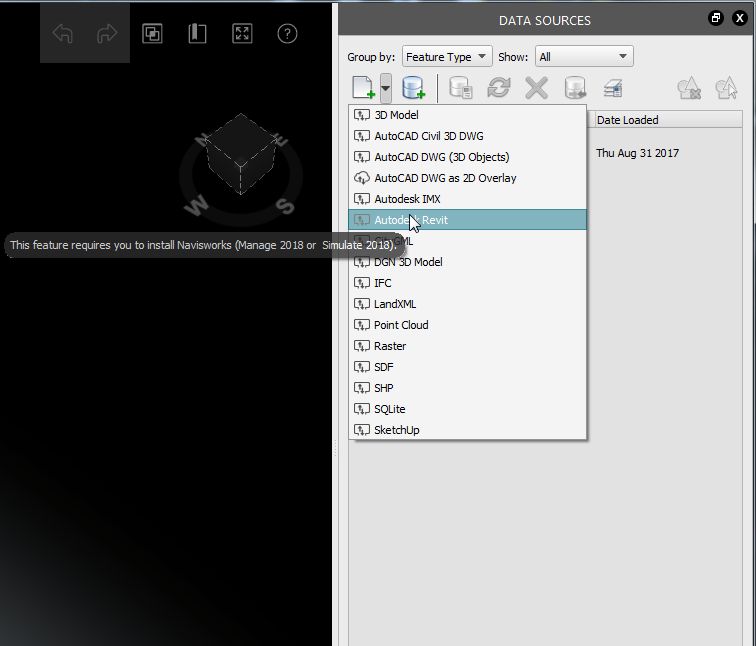Screen dimensions: 756x646
Task: Open the Show All dropdown
Action: point(584,56)
